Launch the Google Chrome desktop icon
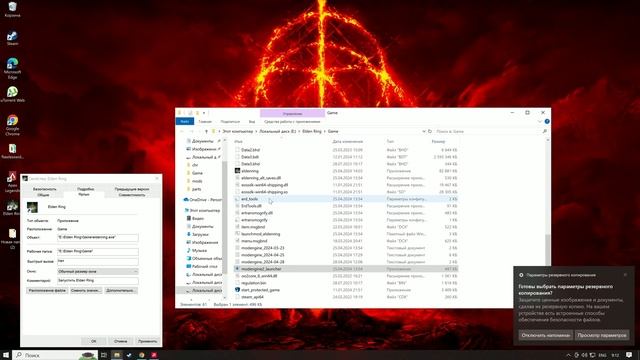The width and height of the screenshot is (640, 360). point(12,124)
